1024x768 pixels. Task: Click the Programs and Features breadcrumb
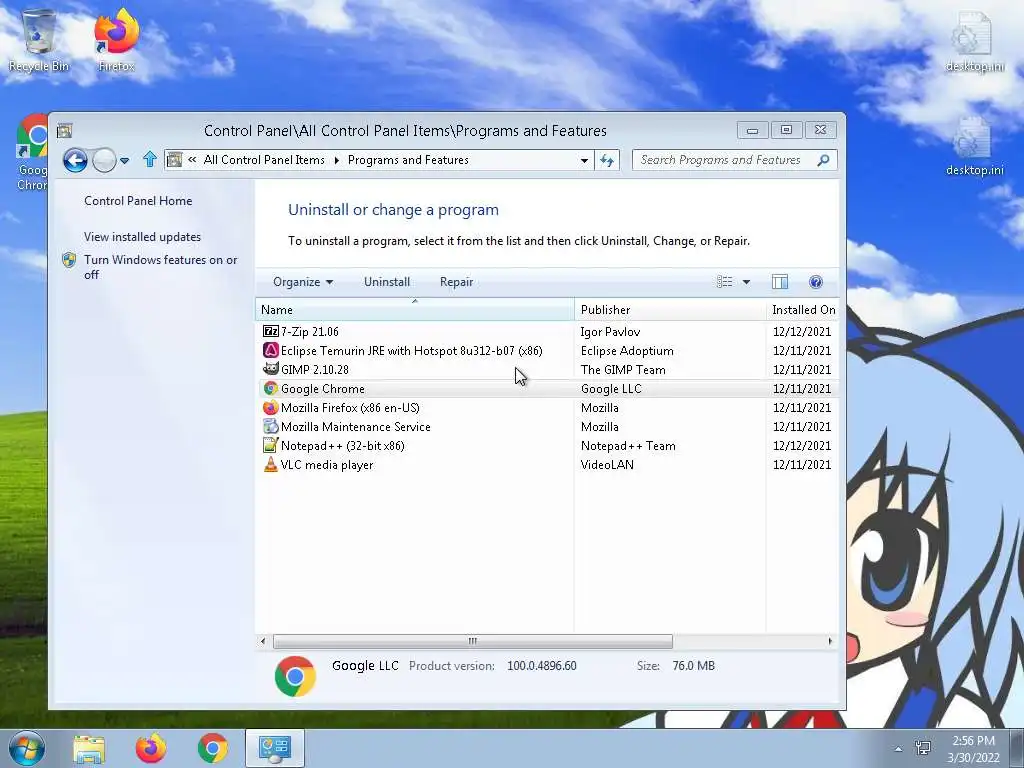click(408, 160)
